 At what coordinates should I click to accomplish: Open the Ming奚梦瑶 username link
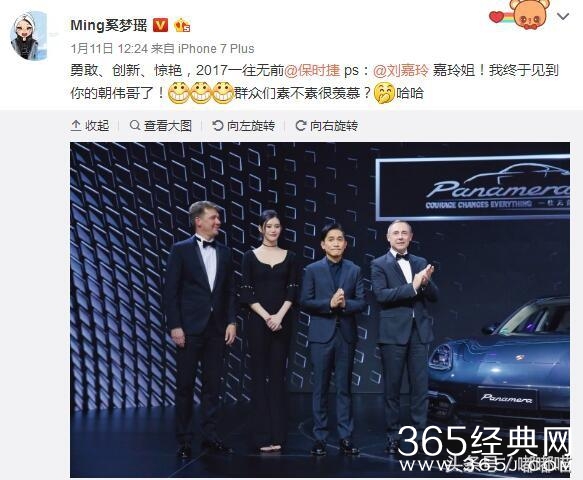click(x=109, y=25)
